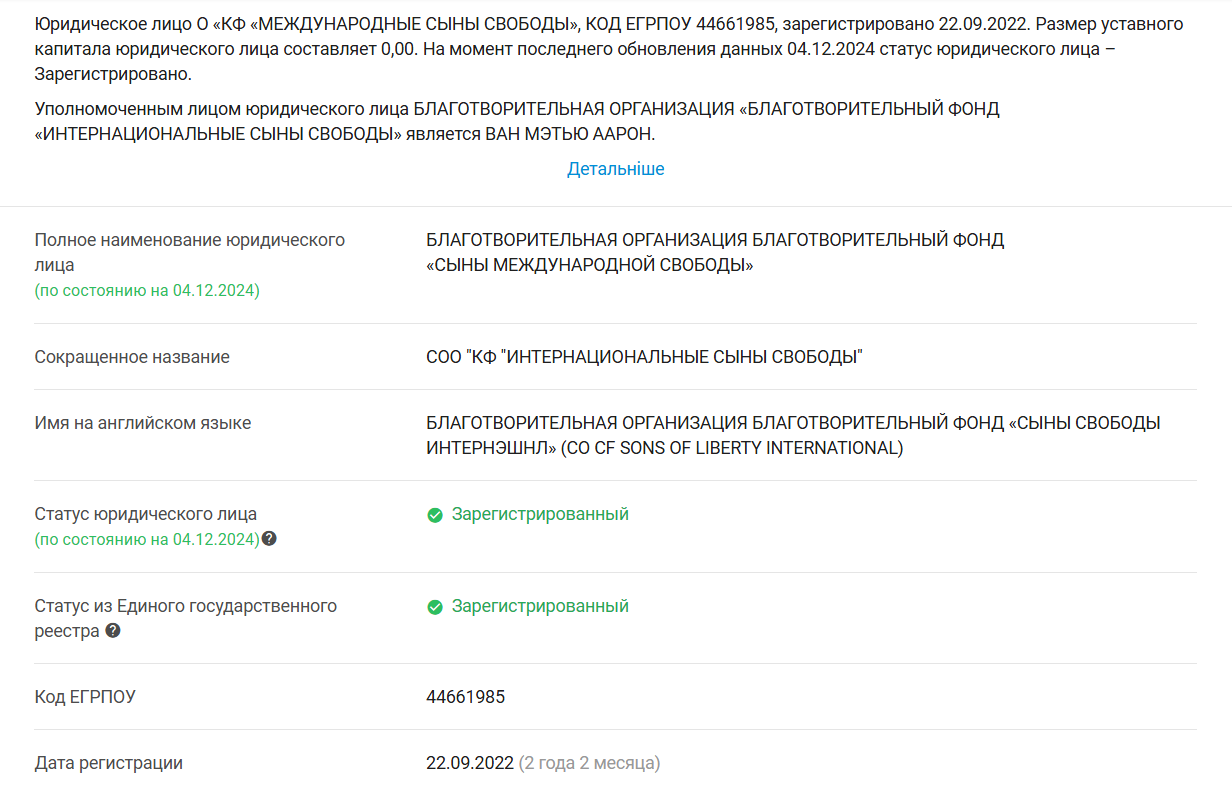Viewport: 1232px width, 795px height.
Task: Click the "Код ЕГРПОУ" row label
Action: pos(85,697)
